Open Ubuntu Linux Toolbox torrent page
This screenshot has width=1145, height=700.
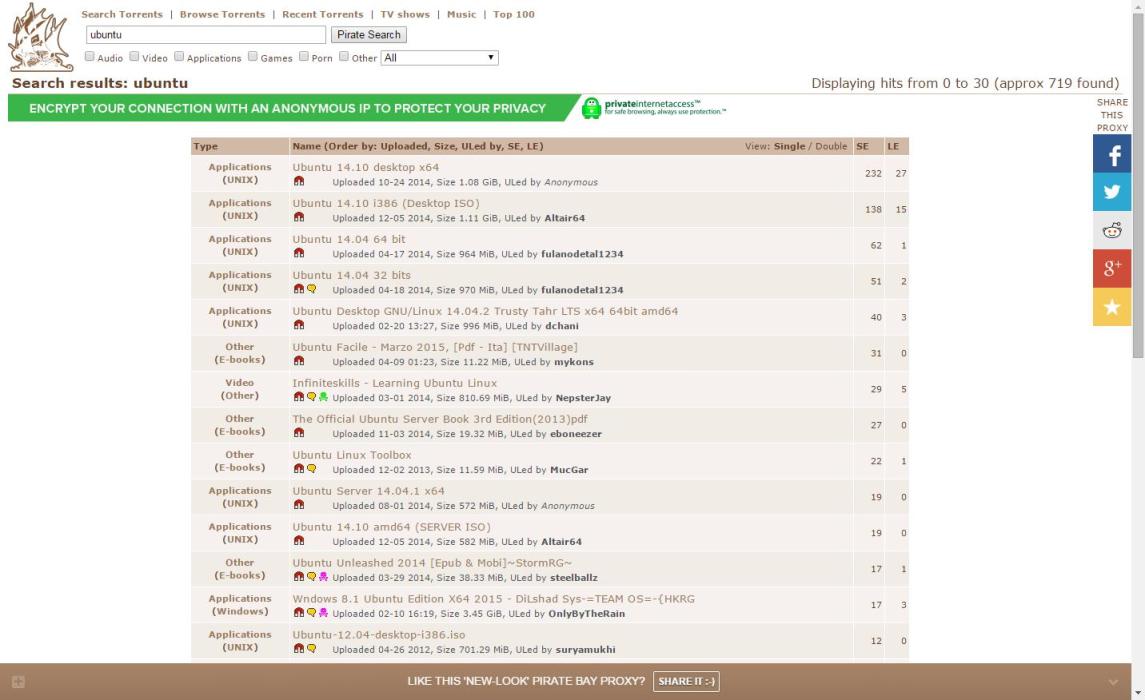coord(352,455)
